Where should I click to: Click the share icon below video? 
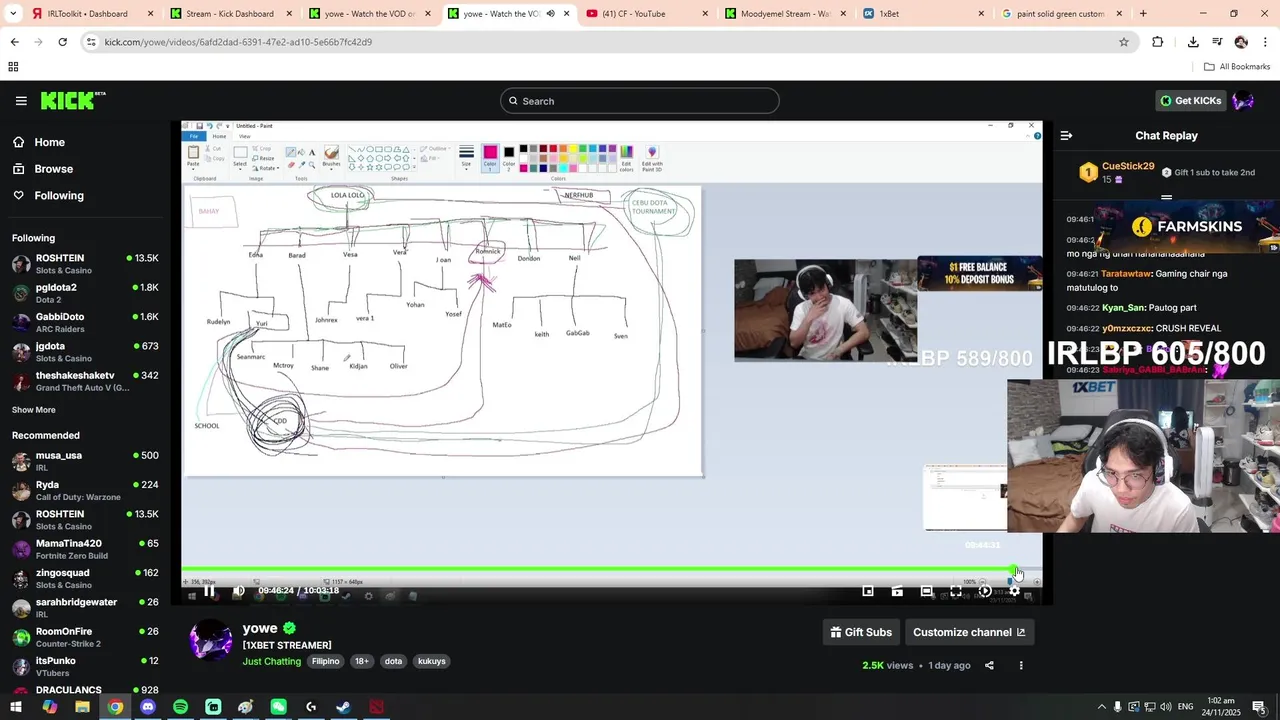click(x=989, y=665)
